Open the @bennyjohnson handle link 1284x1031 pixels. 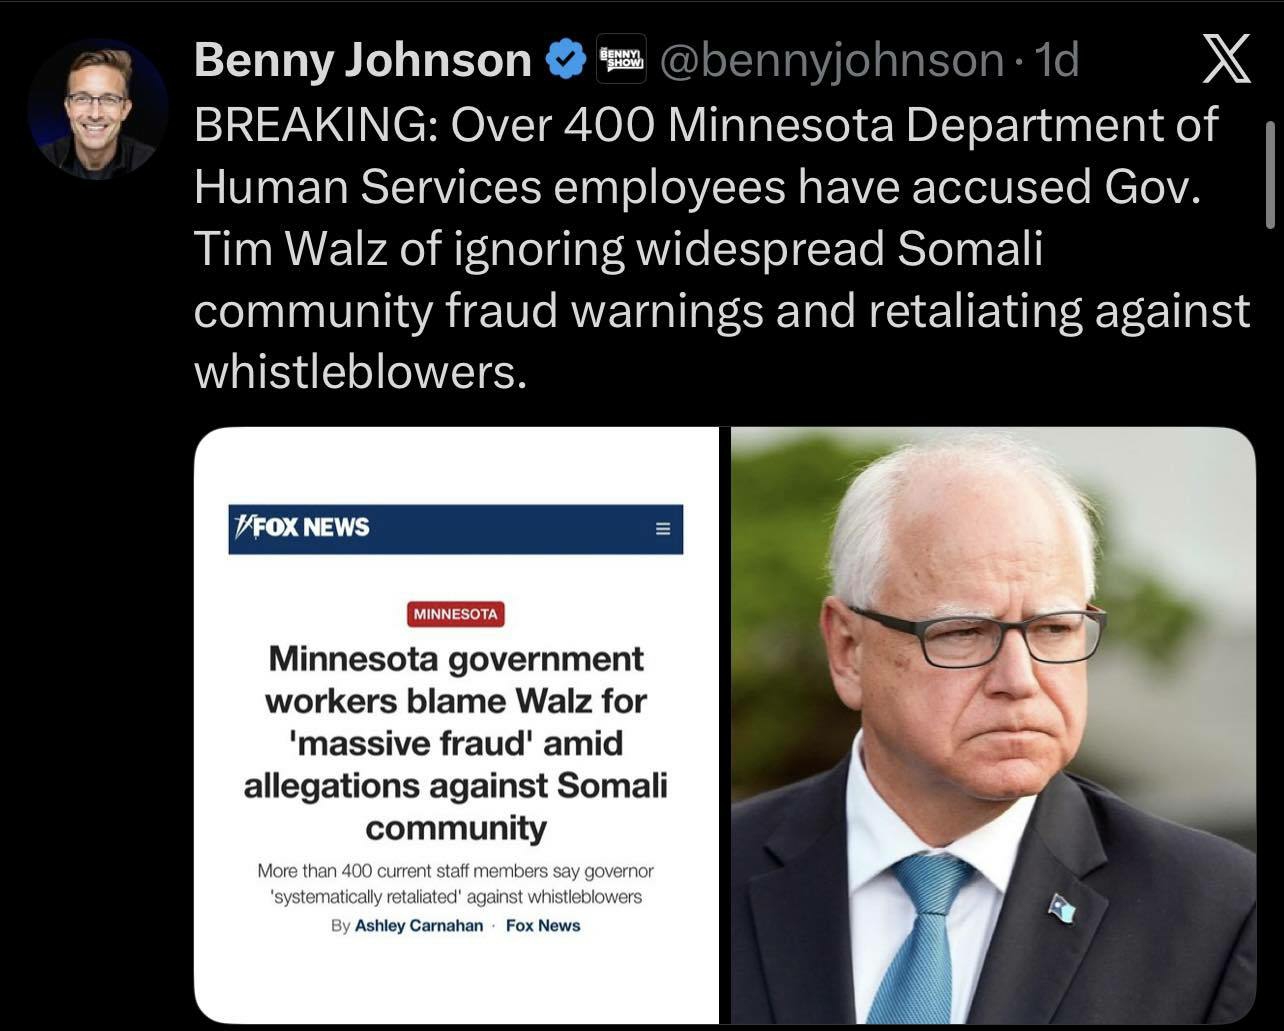click(x=832, y=62)
